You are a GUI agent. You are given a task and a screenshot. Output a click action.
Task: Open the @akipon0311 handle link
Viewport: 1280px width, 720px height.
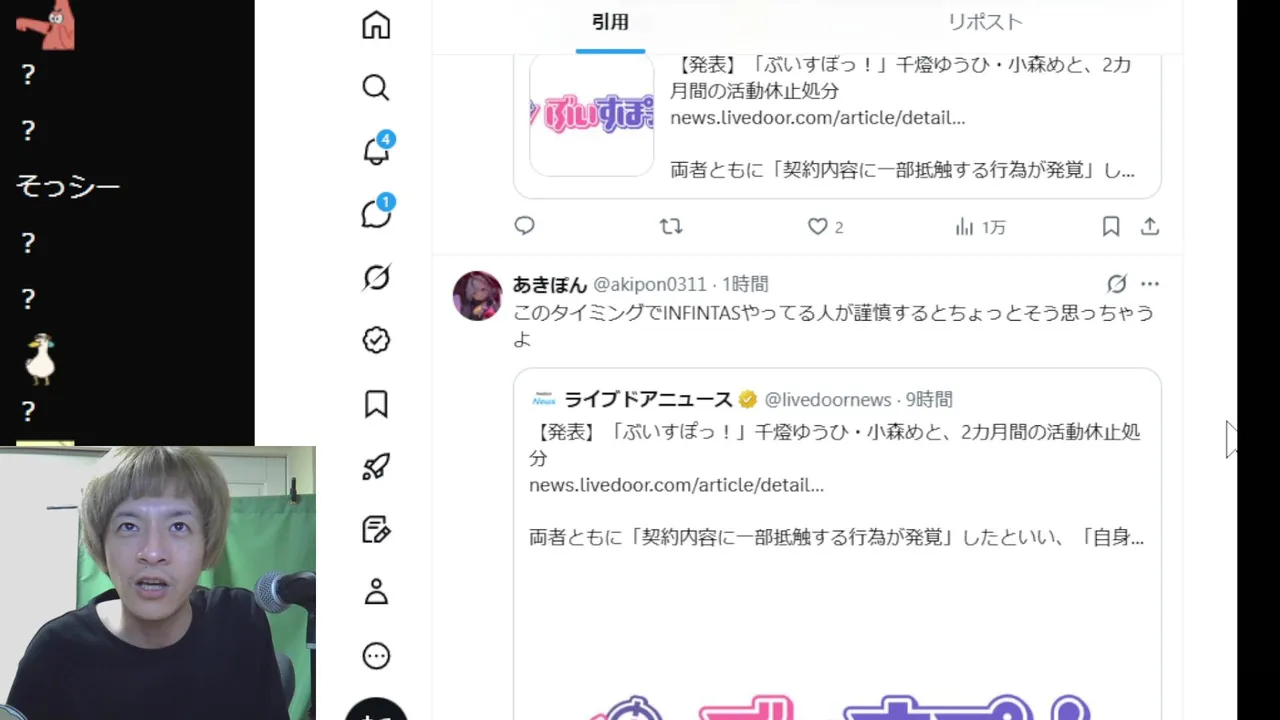coord(650,284)
